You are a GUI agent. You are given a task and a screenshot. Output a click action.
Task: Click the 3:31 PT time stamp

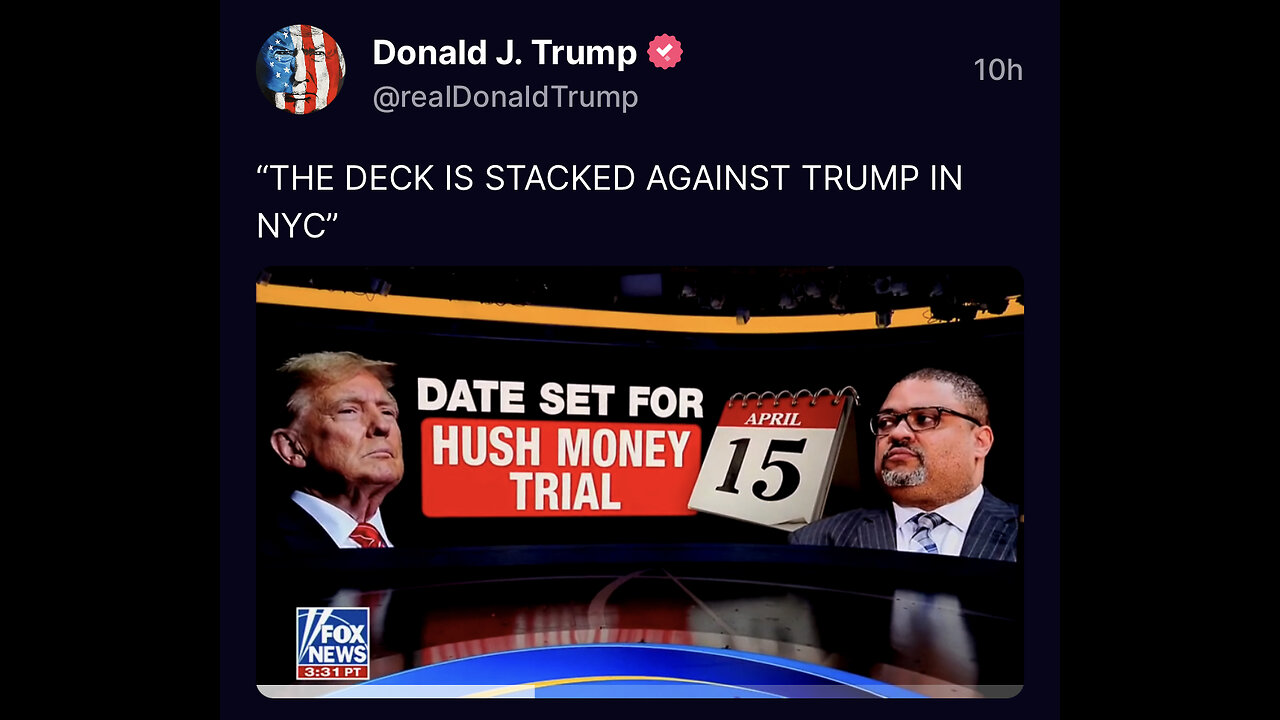[333, 671]
